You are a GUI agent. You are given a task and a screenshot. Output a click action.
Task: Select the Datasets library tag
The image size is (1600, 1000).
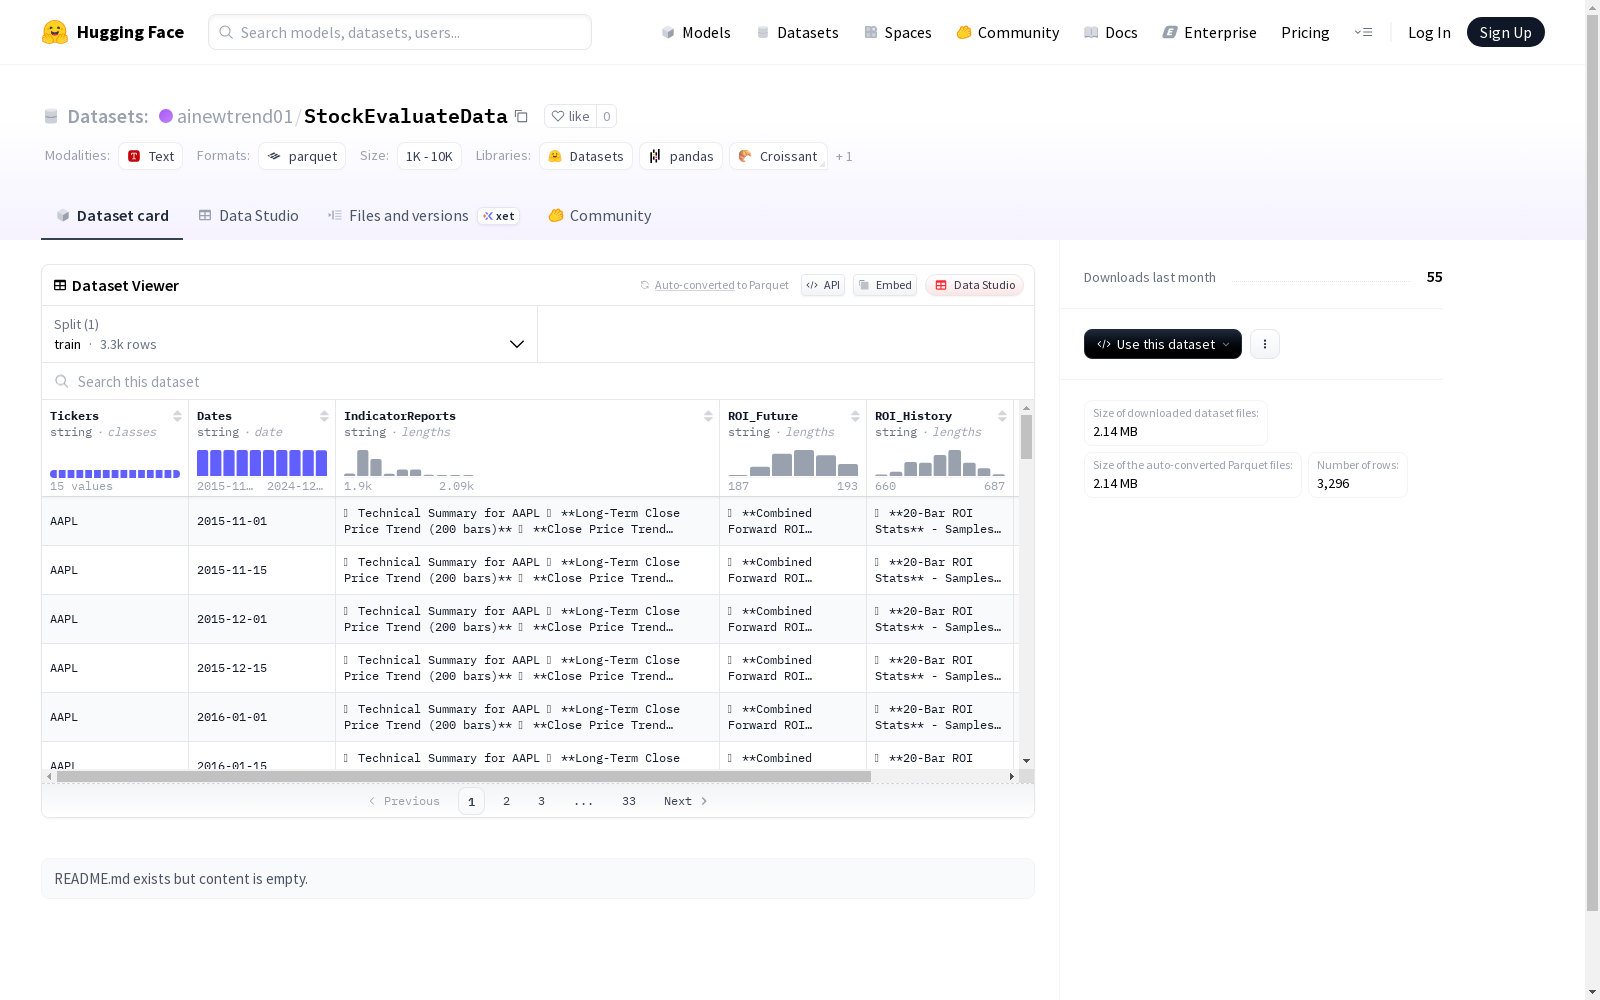pyautogui.click(x=586, y=156)
